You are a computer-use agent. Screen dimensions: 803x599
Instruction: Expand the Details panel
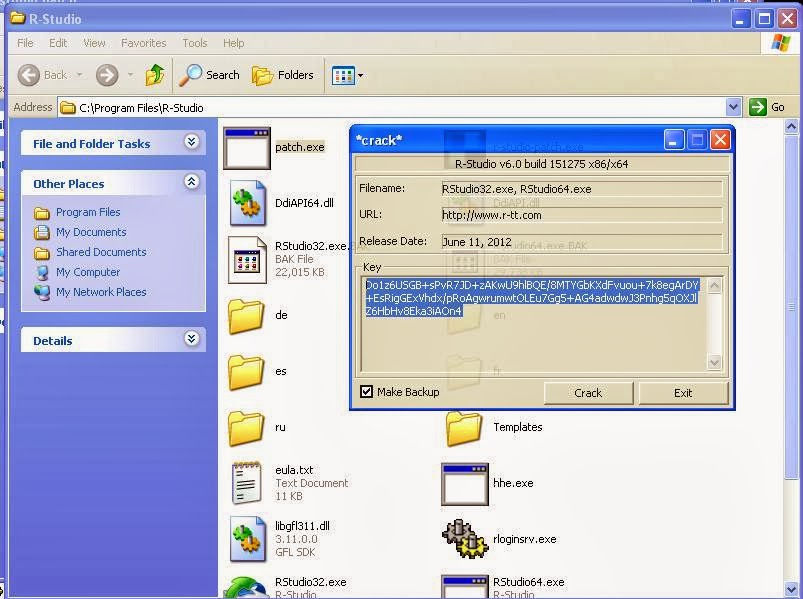click(x=192, y=339)
